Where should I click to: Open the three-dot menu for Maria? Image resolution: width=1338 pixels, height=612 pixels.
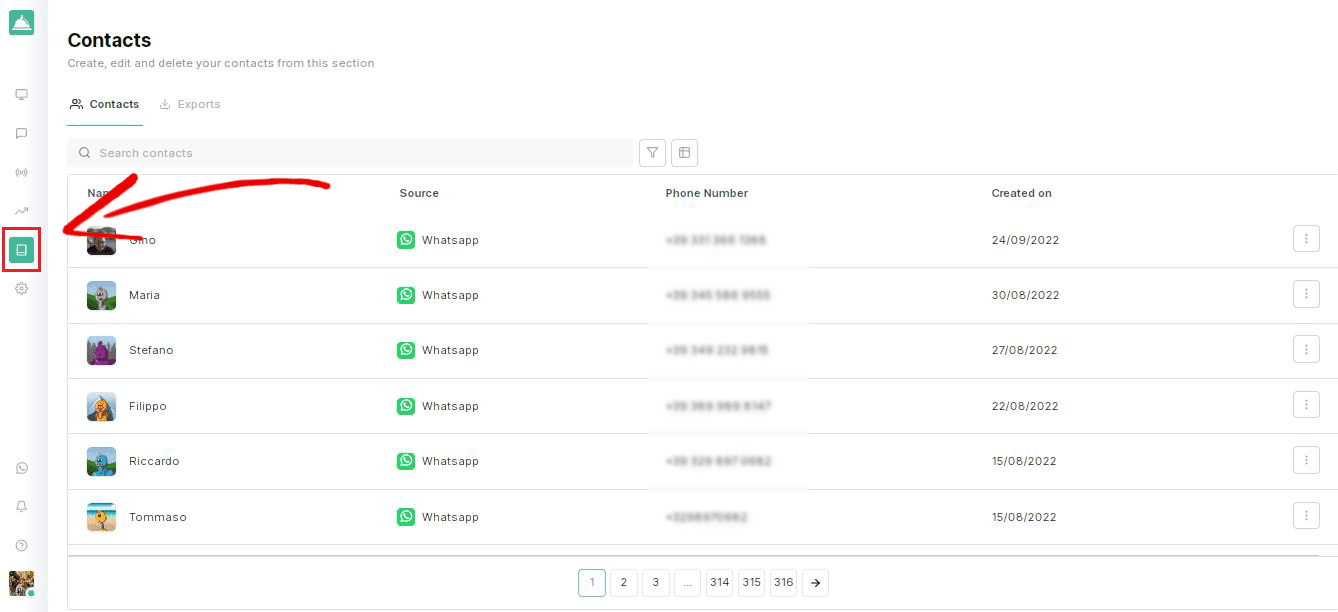[x=1306, y=294]
